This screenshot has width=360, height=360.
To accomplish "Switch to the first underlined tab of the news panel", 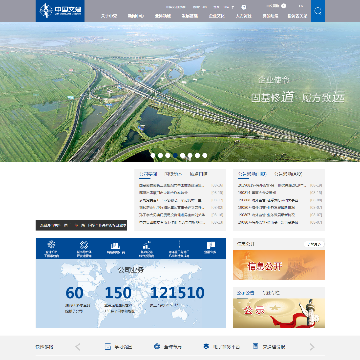I will click(x=148, y=174).
